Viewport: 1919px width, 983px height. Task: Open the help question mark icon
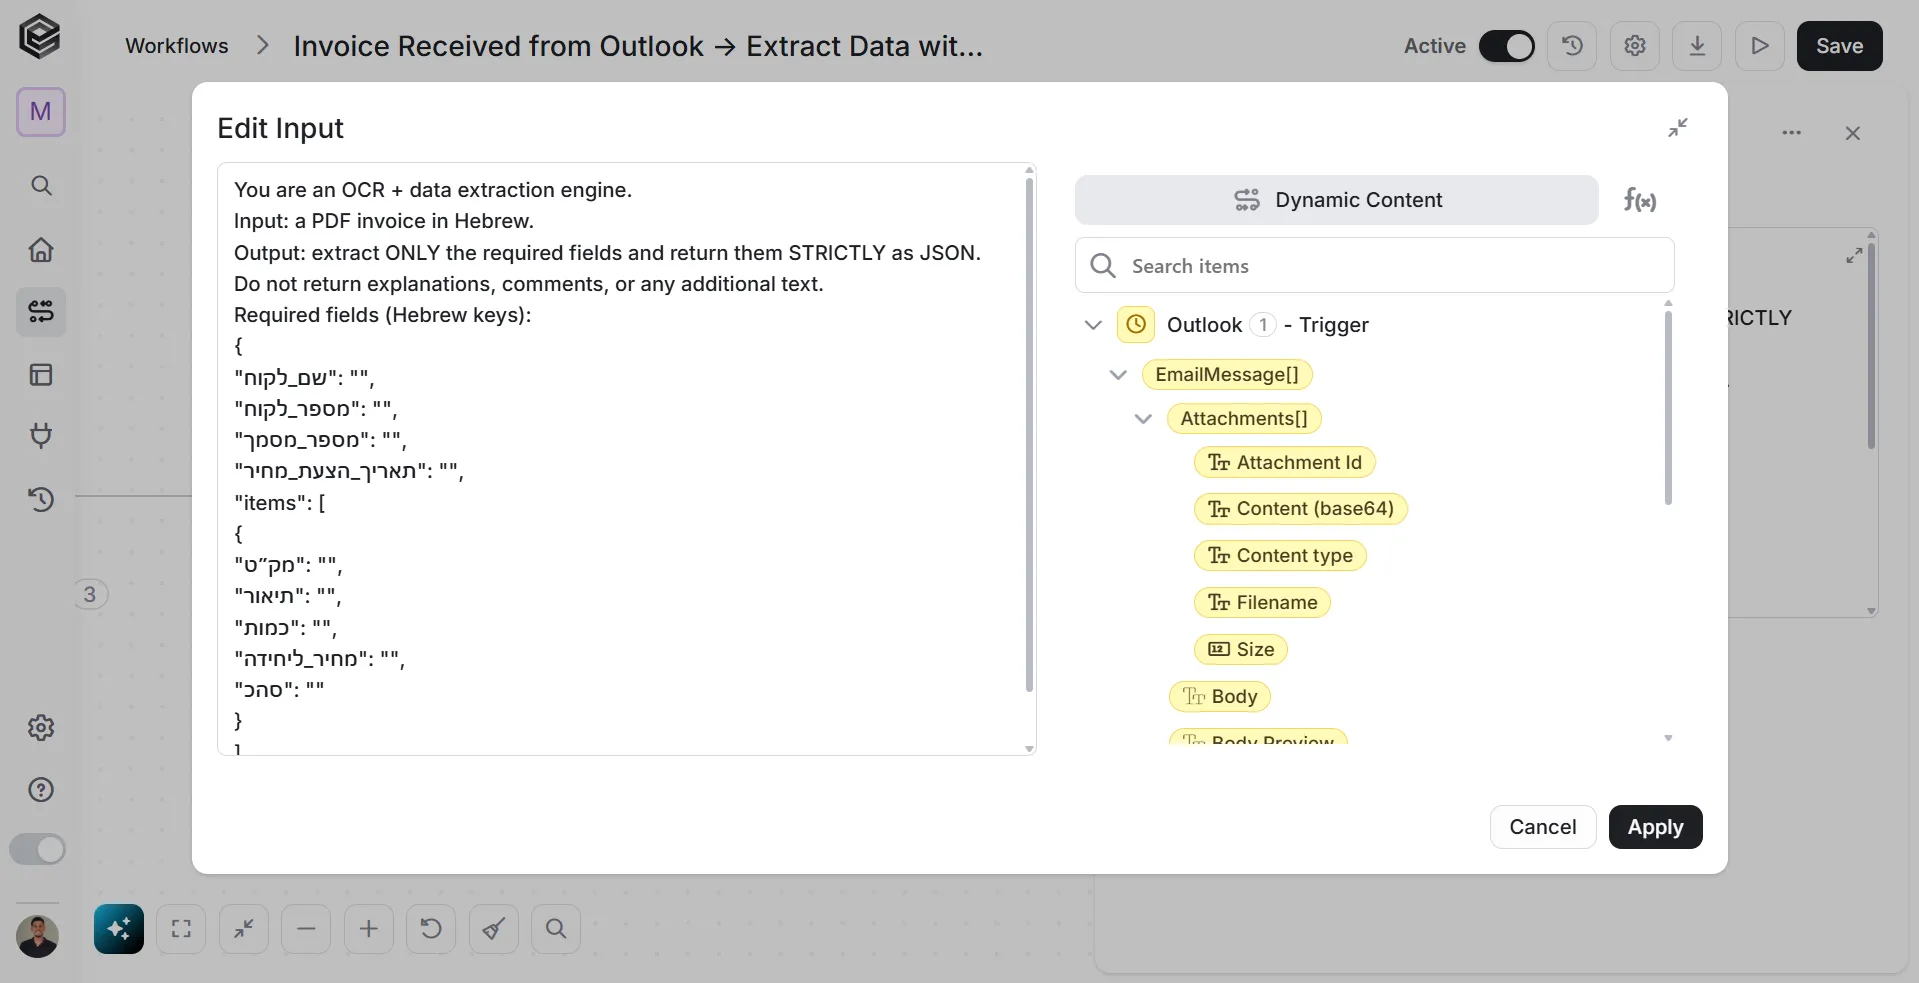coord(41,790)
